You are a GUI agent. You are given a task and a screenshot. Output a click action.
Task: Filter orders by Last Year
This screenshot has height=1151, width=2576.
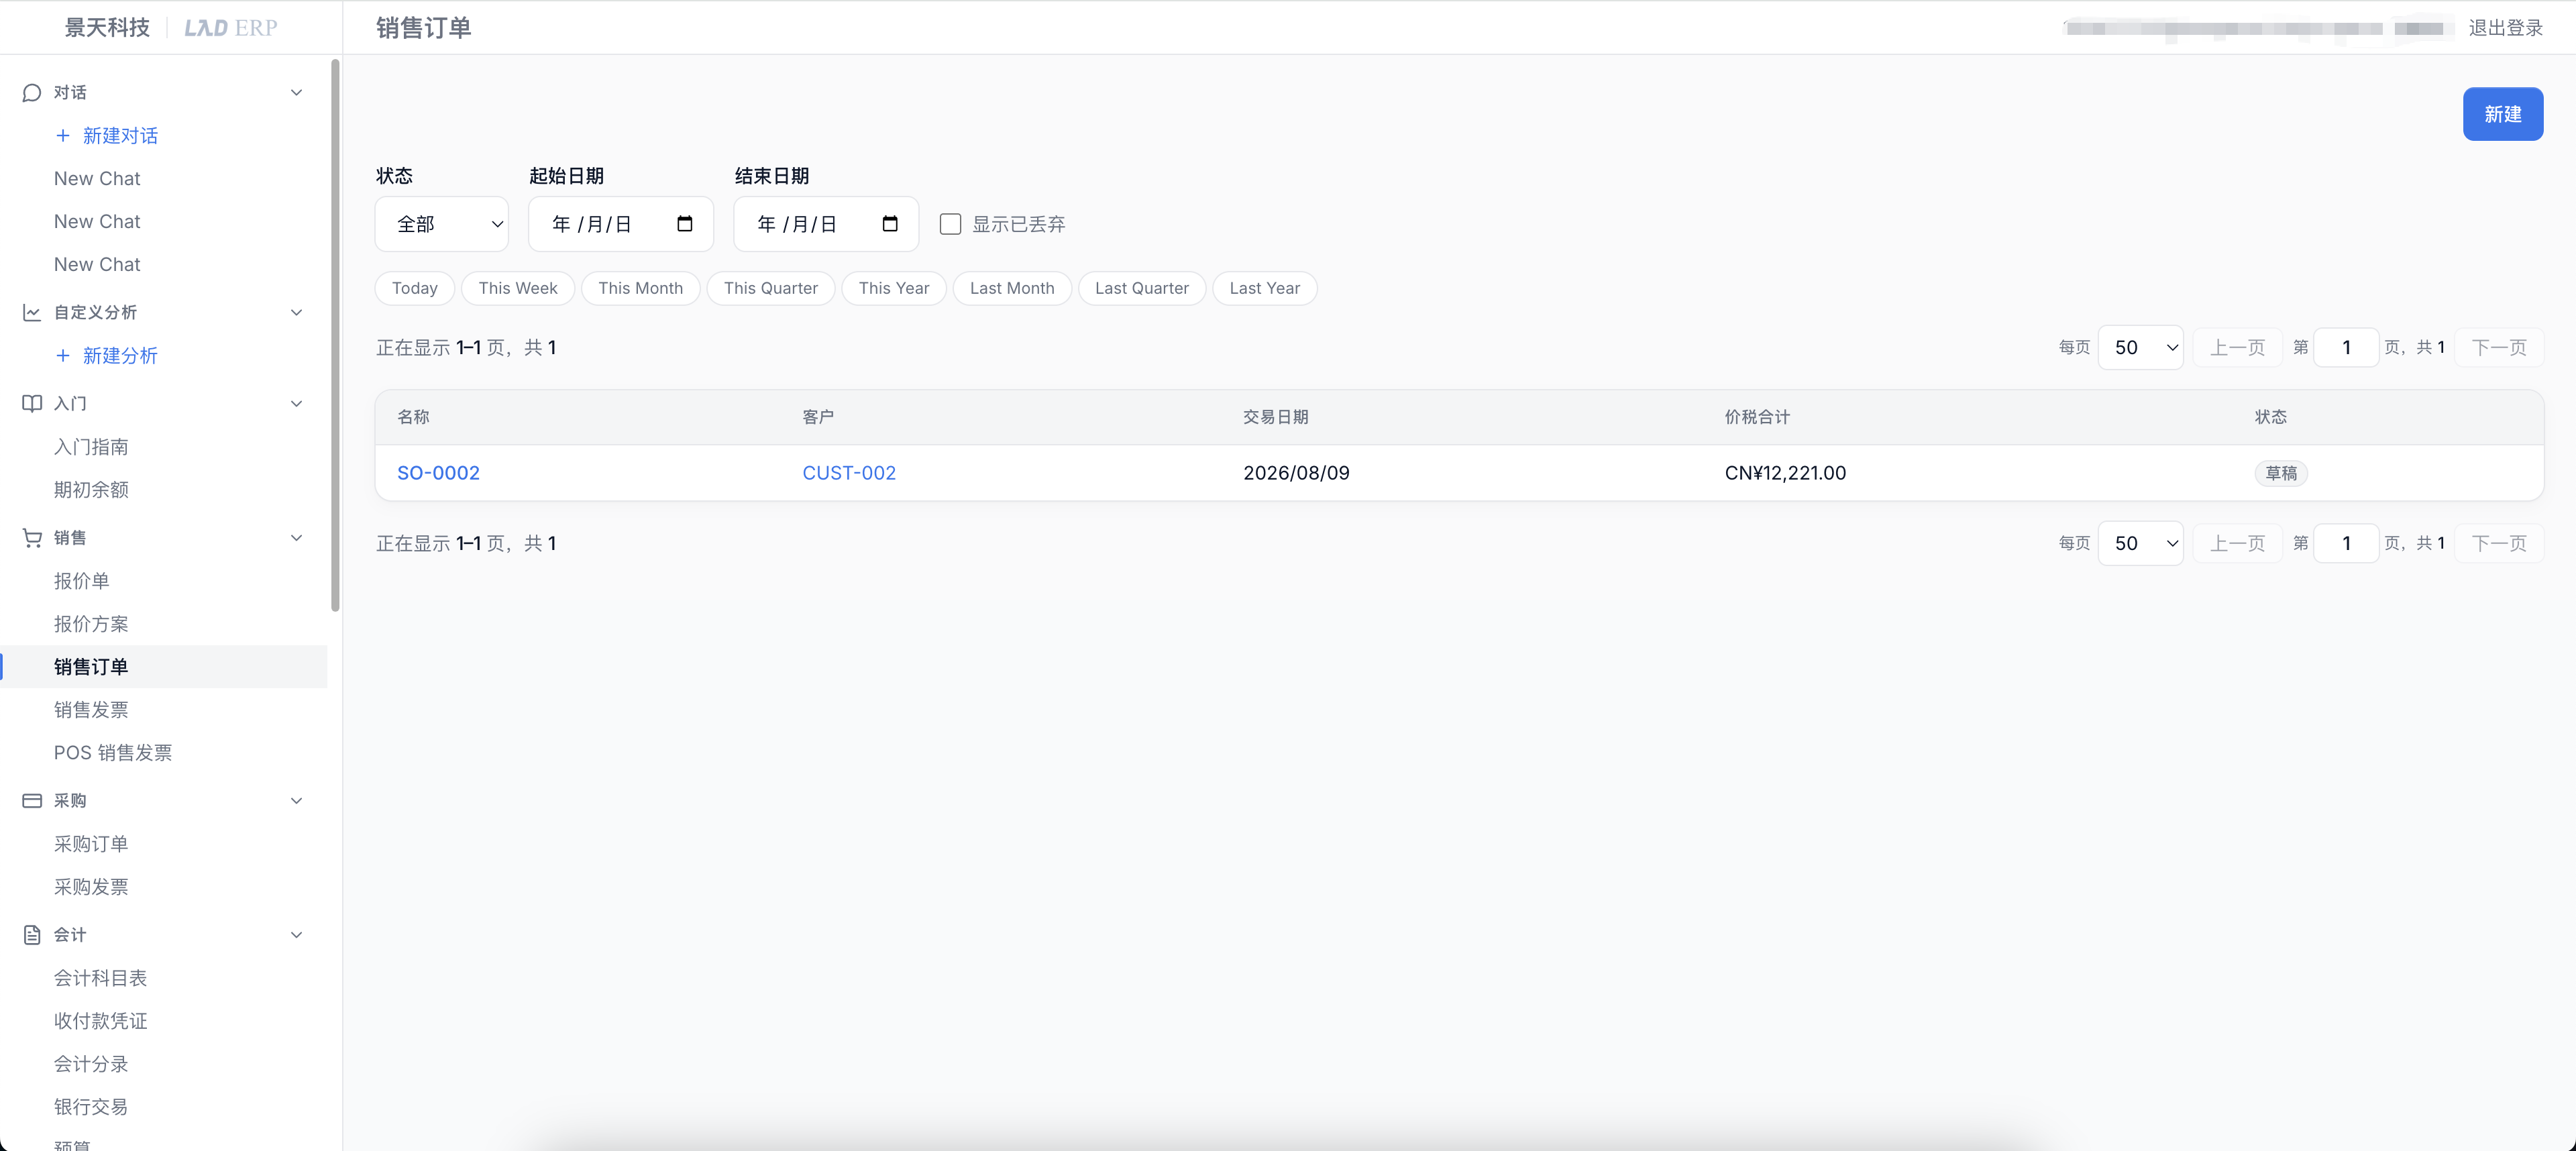1265,288
